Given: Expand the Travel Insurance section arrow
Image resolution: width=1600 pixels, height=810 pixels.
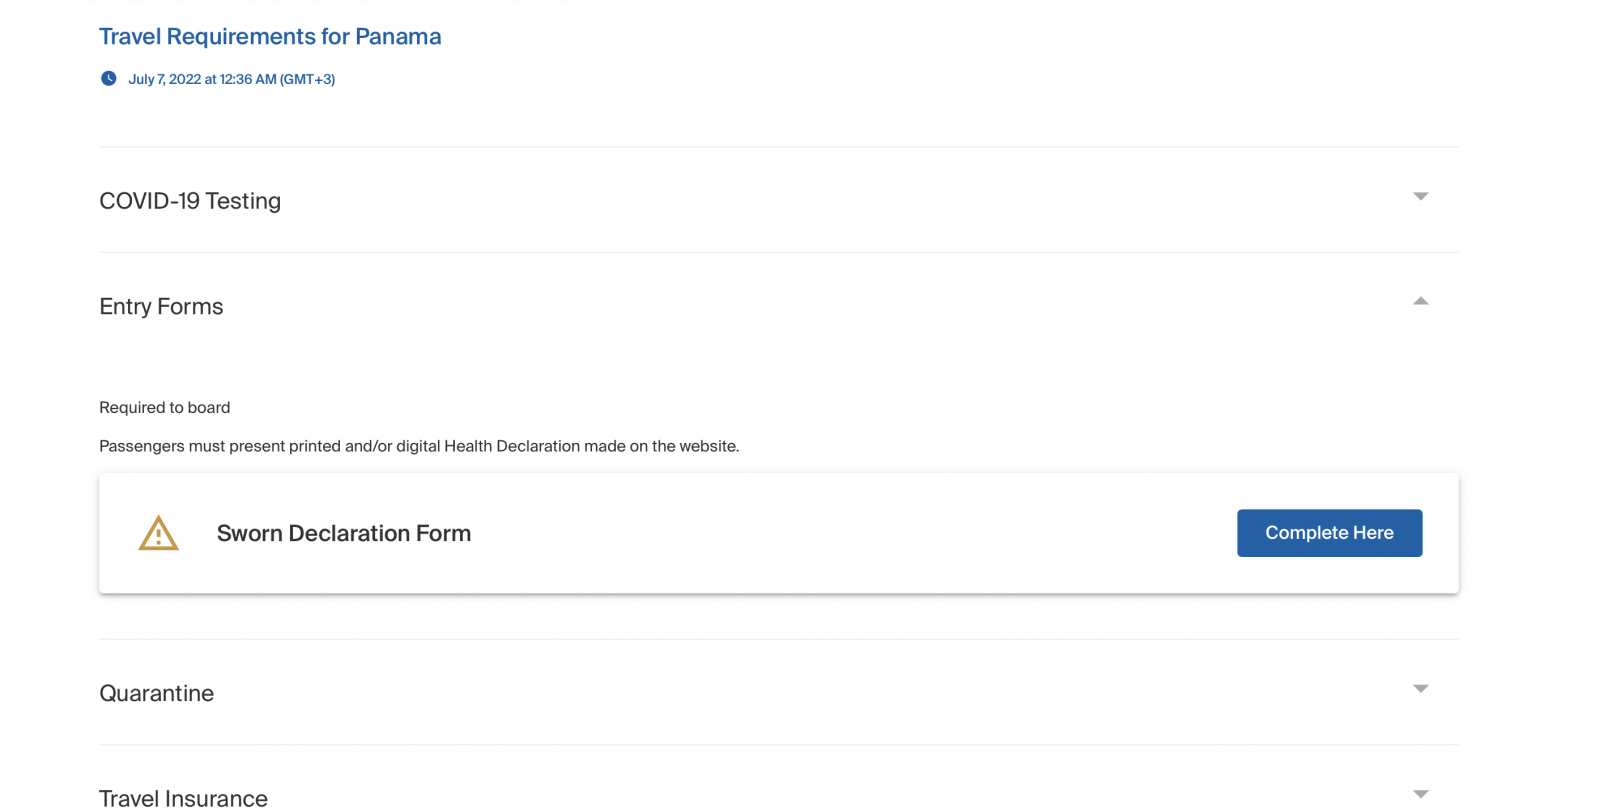Looking at the screenshot, I should click(x=1420, y=794).
